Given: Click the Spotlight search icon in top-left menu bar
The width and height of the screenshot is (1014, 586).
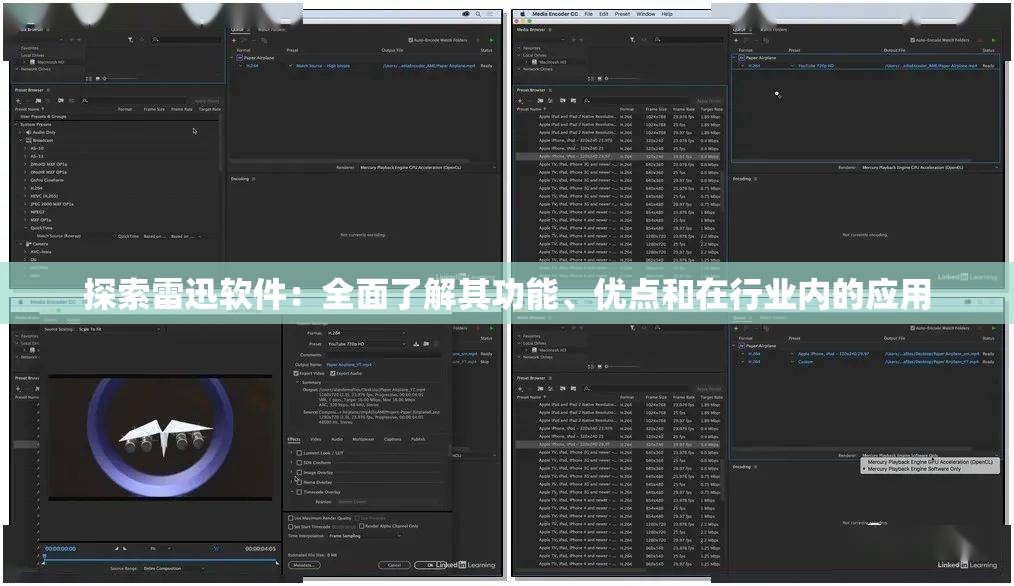Looking at the screenshot, I should (478, 14).
